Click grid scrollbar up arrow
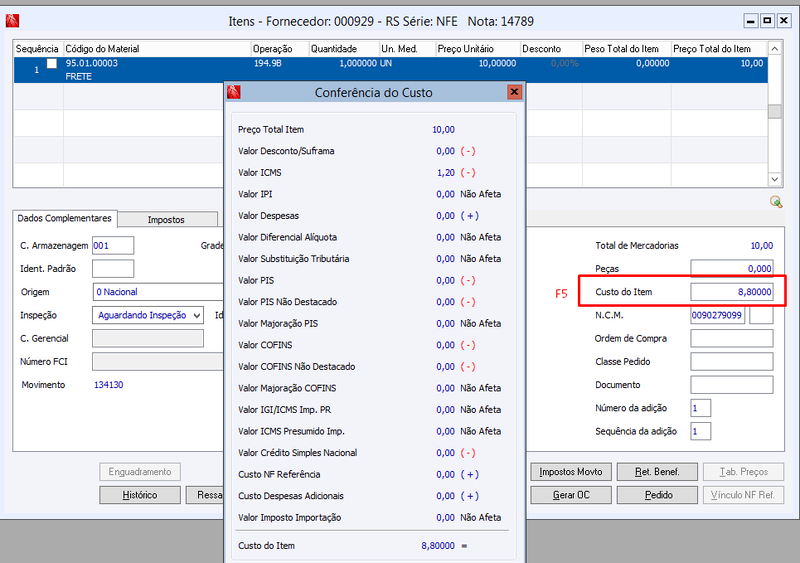The image size is (800, 563). (x=774, y=48)
